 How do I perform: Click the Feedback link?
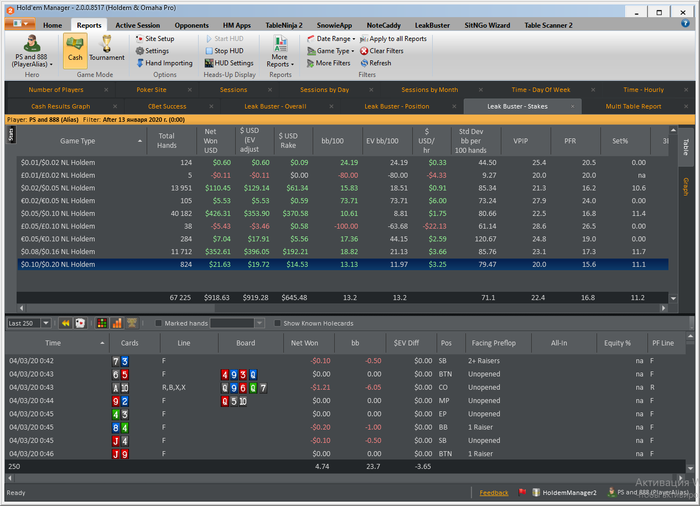coord(494,493)
